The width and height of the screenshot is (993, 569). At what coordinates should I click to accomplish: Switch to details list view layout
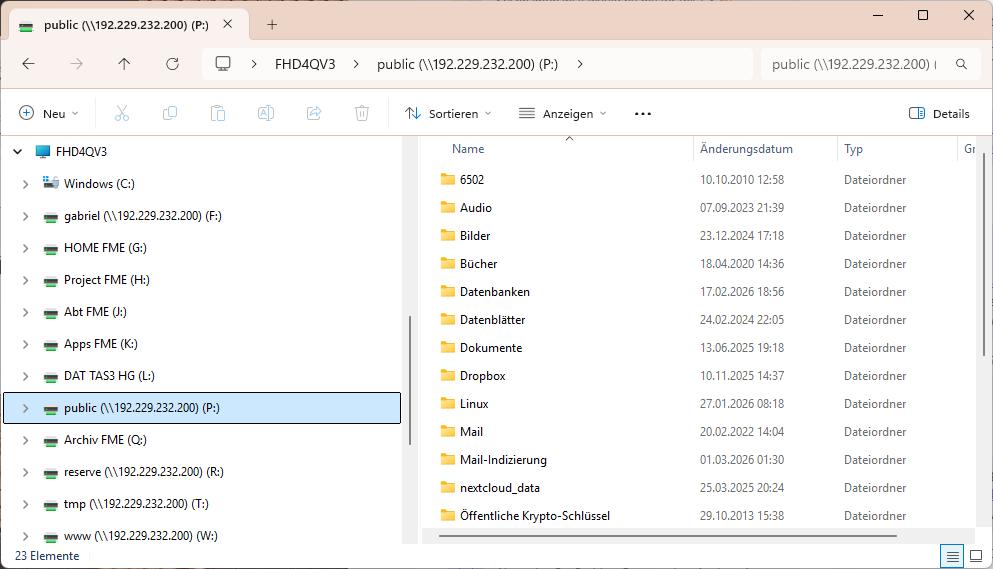point(952,556)
